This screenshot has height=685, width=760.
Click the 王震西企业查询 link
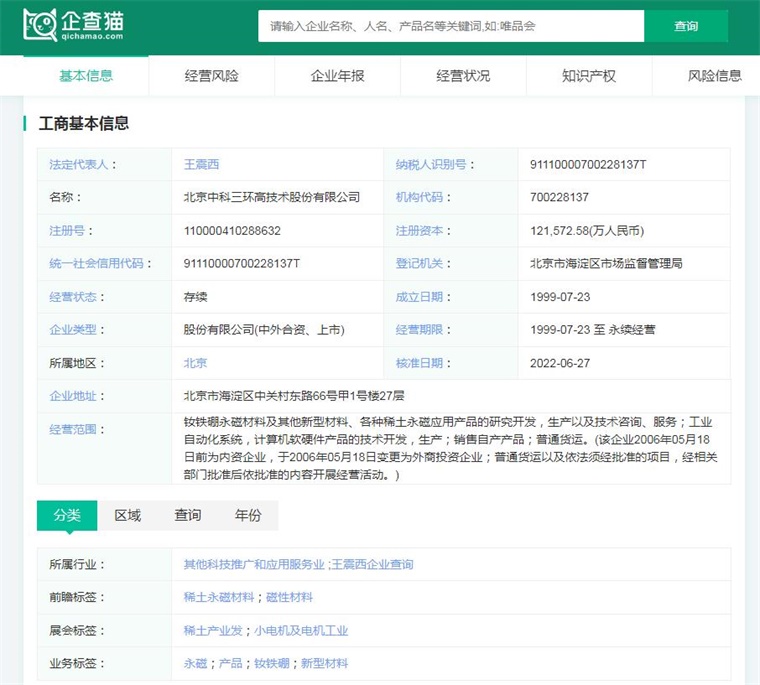(372, 564)
